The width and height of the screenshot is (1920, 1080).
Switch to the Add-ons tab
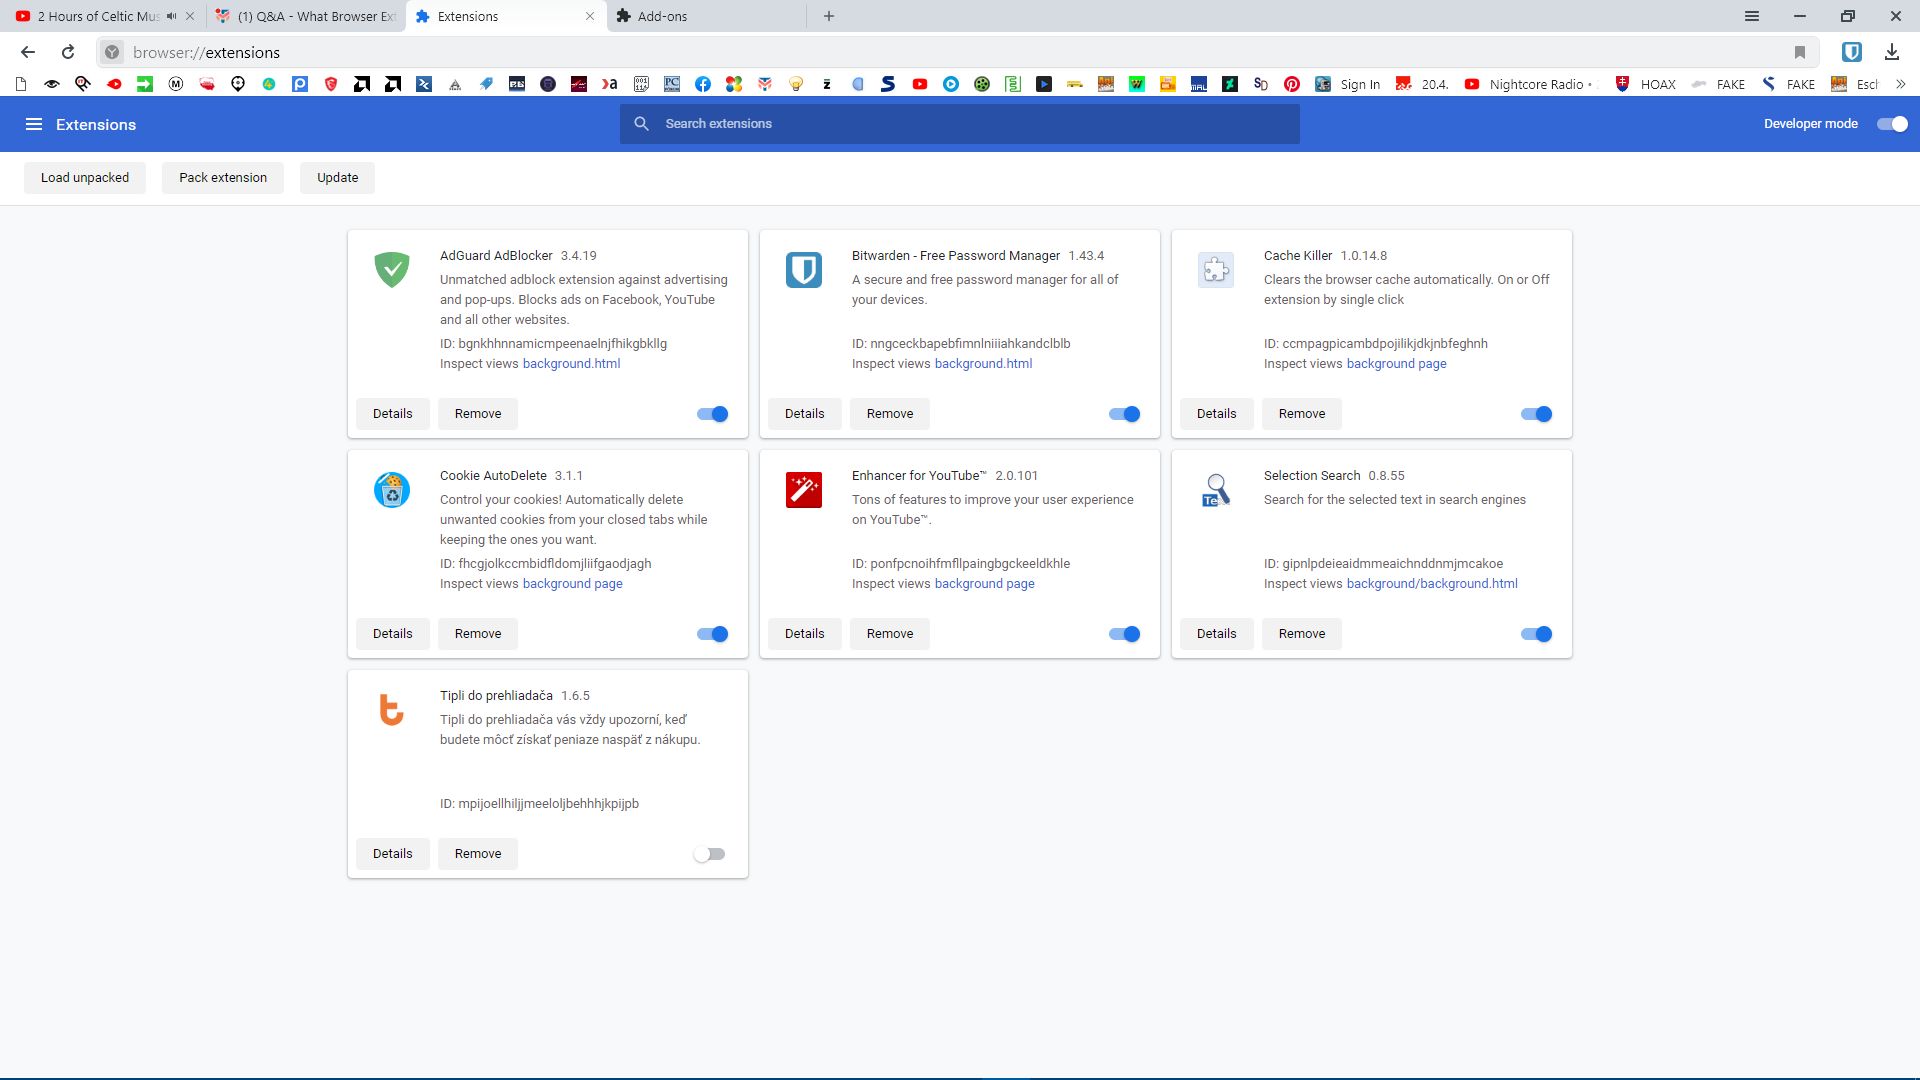click(x=662, y=16)
